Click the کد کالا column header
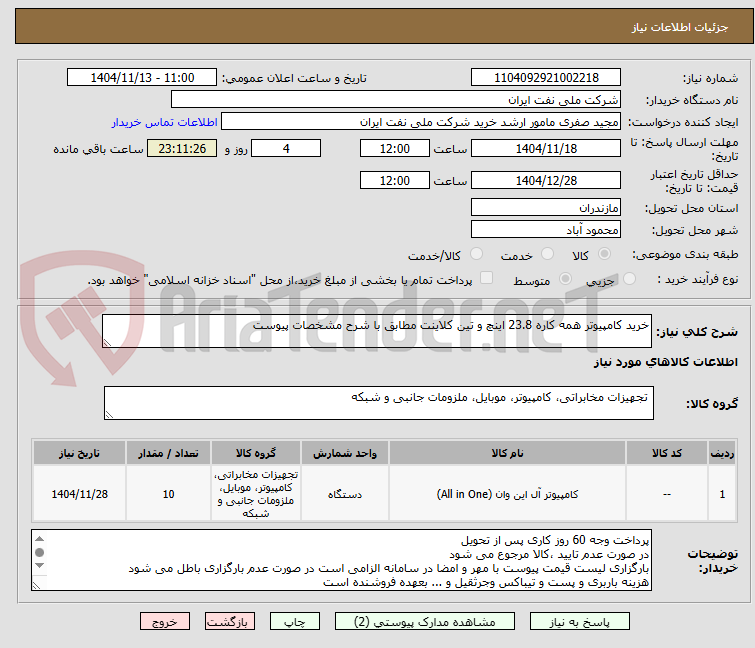 (x=666, y=453)
